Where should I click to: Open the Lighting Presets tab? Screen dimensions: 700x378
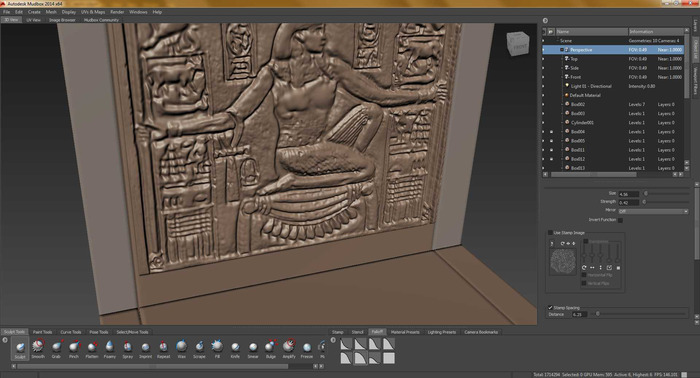coord(442,332)
